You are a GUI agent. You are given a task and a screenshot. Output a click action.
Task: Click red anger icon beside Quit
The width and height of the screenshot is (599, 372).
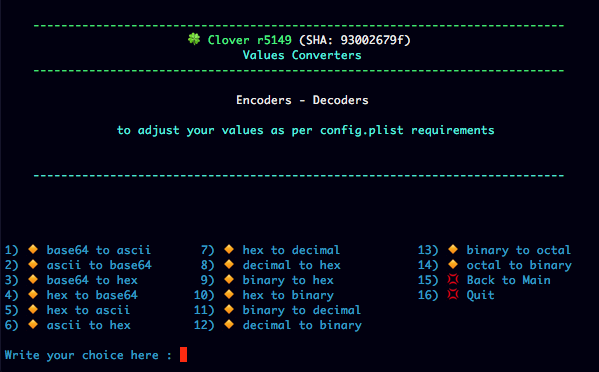[x=453, y=294]
